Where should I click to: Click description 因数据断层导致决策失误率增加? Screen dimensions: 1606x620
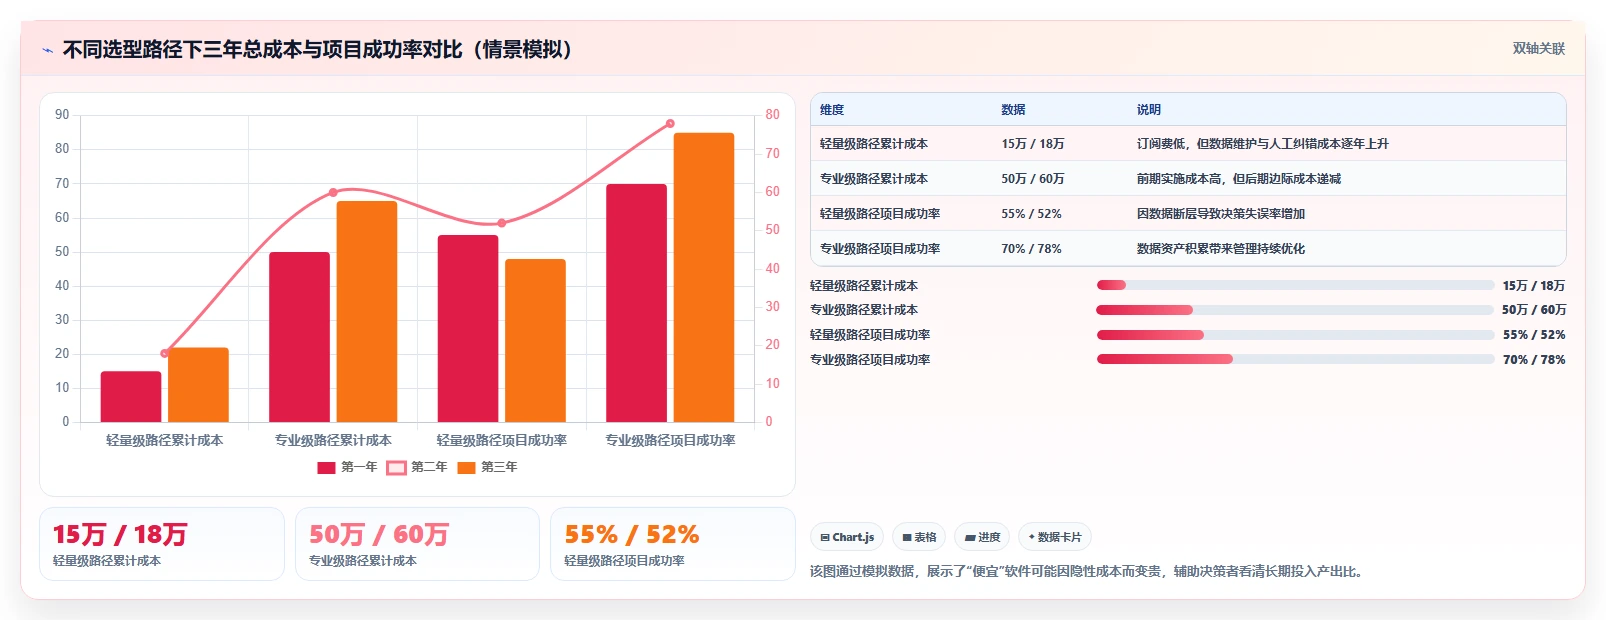[1220, 214]
